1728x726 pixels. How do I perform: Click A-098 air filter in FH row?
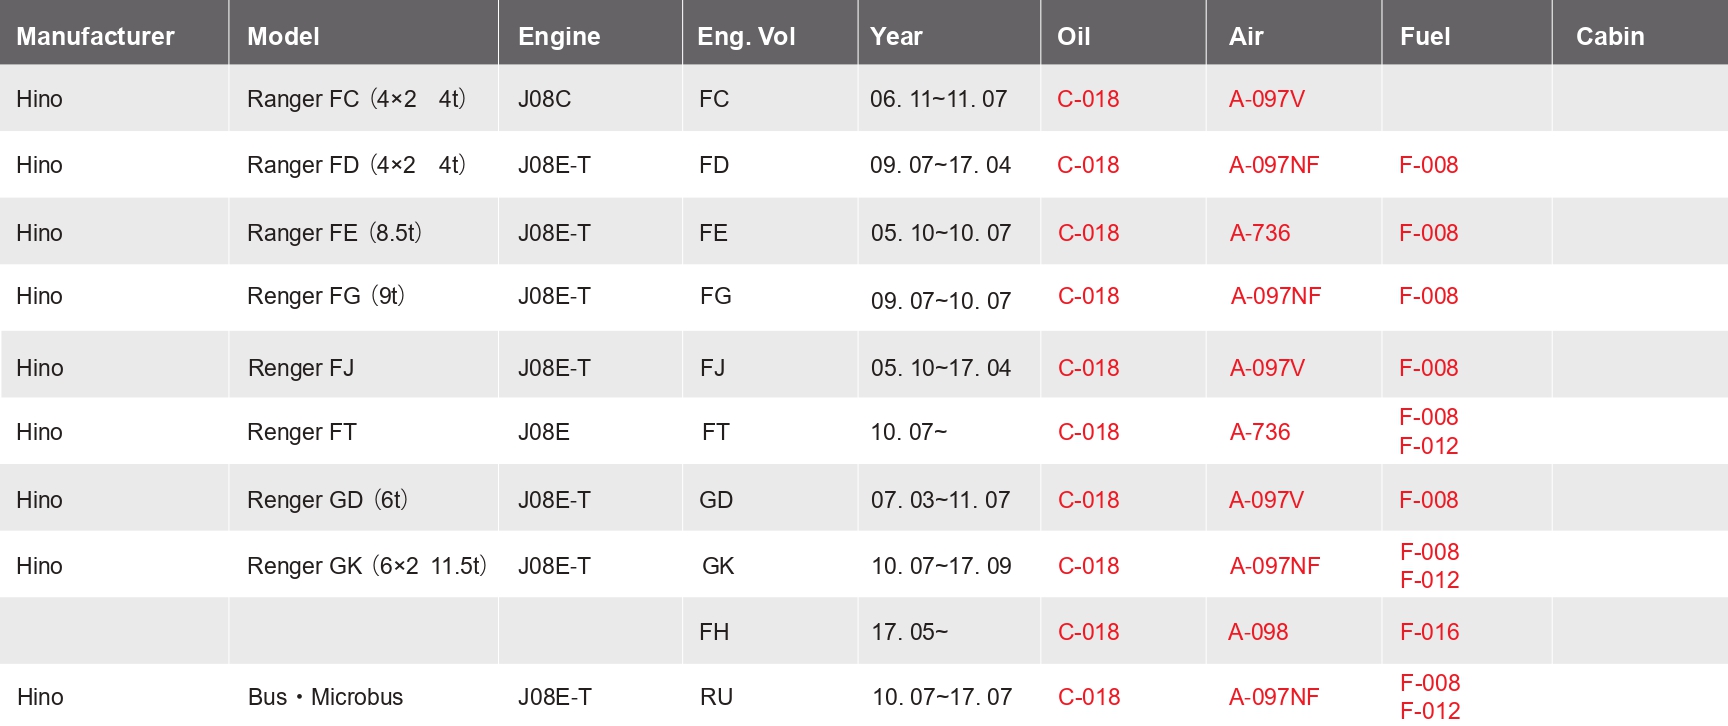click(x=1258, y=632)
